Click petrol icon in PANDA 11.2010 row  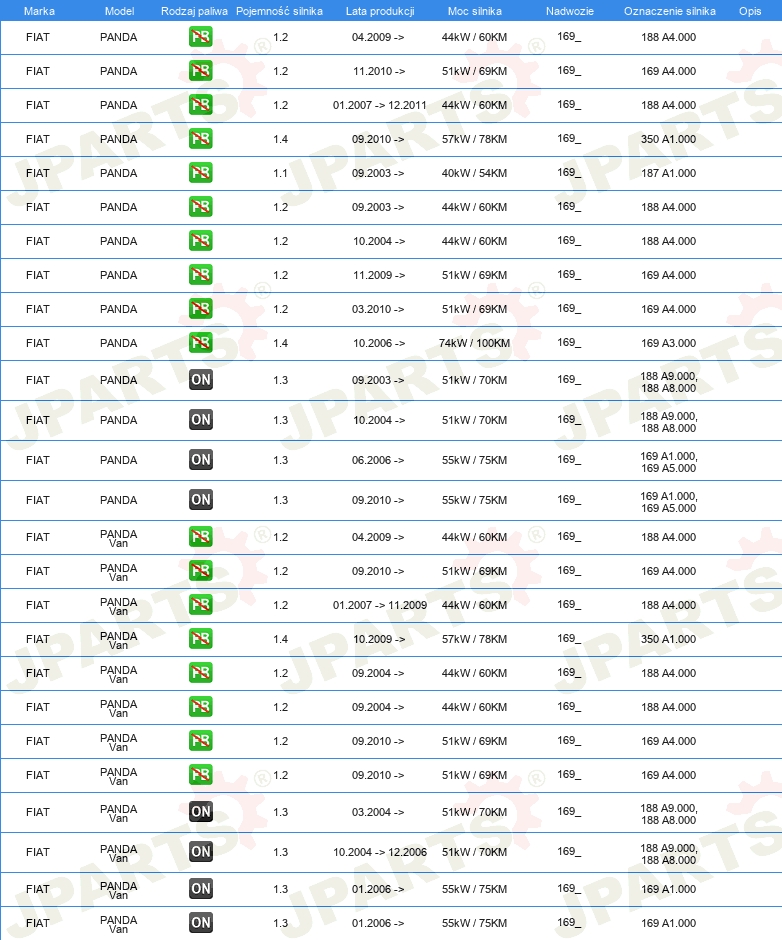pyautogui.click(x=200, y=71)
